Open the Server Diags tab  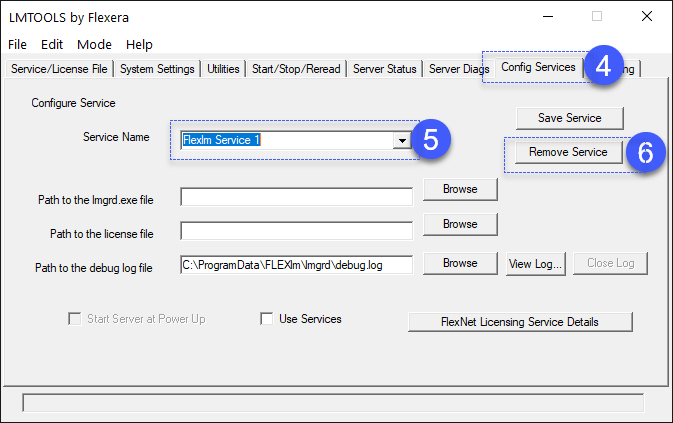pos(459,69)
